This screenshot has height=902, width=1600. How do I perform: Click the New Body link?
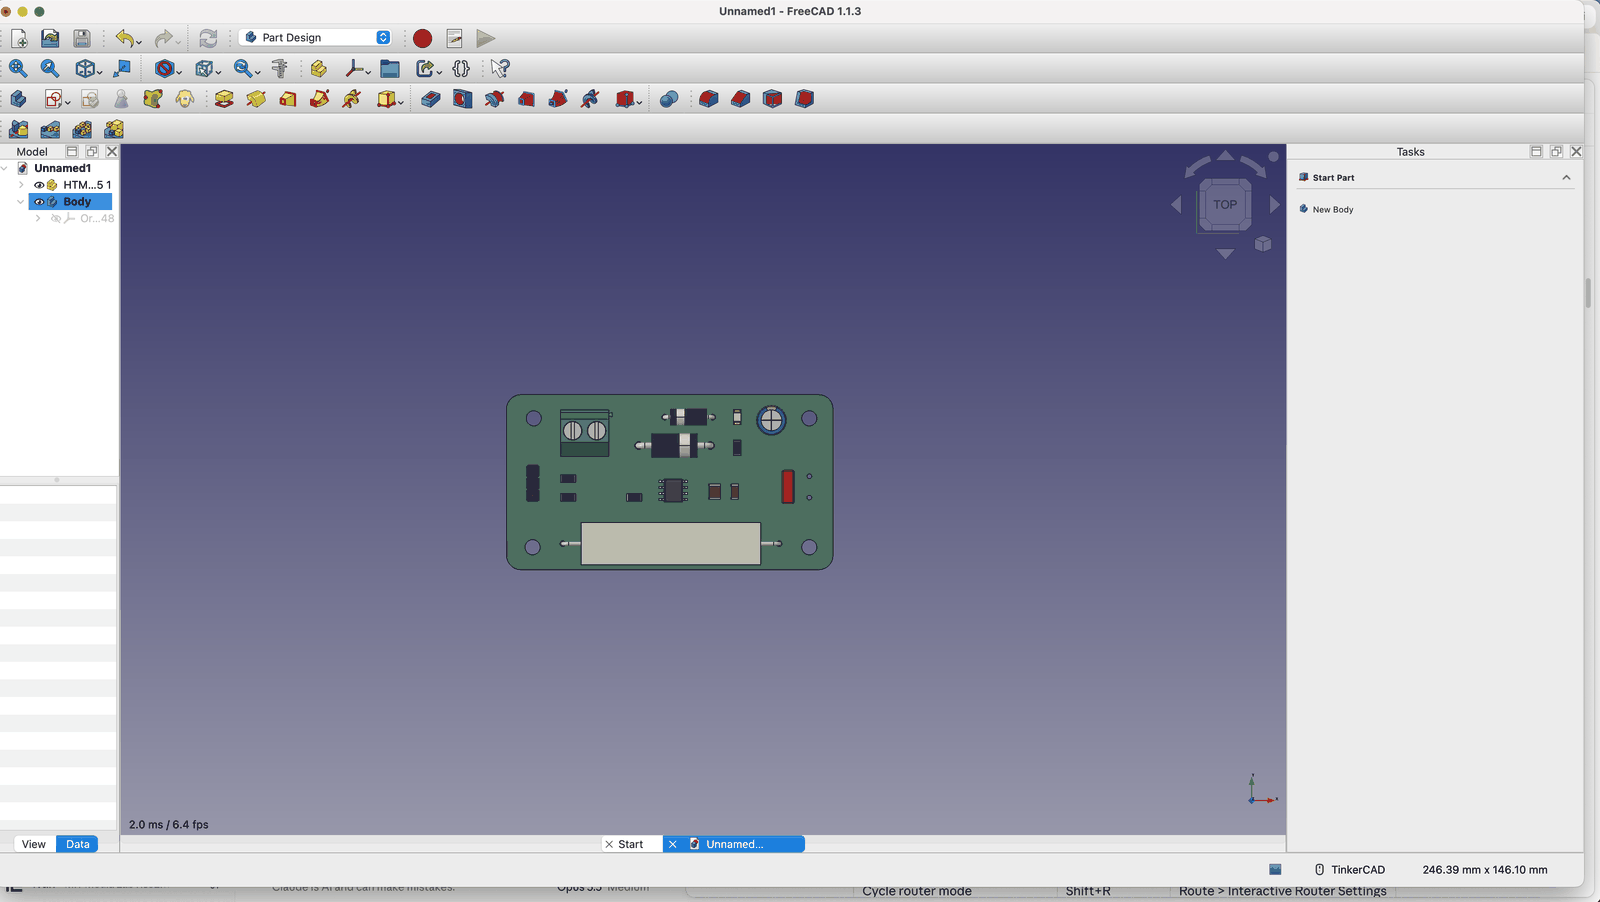pyautogui.click(x=1333, y=210)
